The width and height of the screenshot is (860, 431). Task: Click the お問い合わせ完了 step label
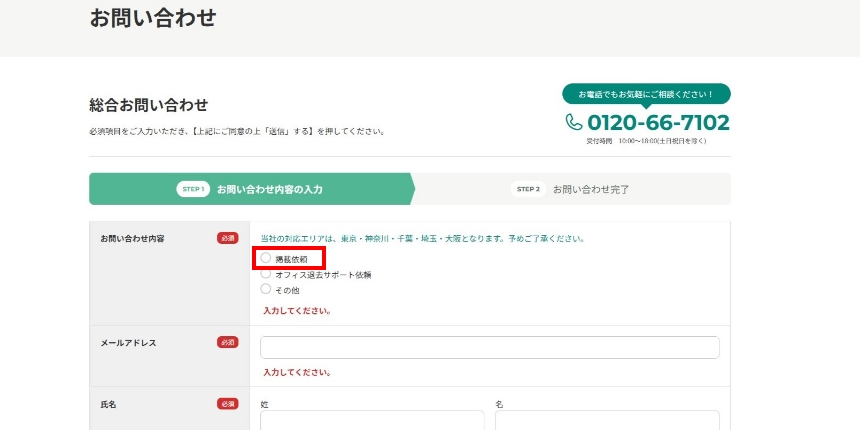591,189
